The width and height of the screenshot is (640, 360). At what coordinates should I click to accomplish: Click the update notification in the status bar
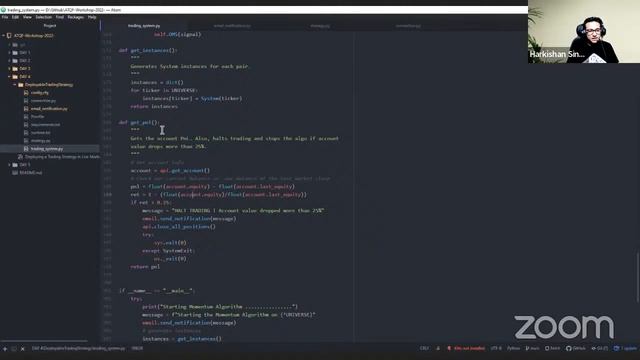point(625,349)
